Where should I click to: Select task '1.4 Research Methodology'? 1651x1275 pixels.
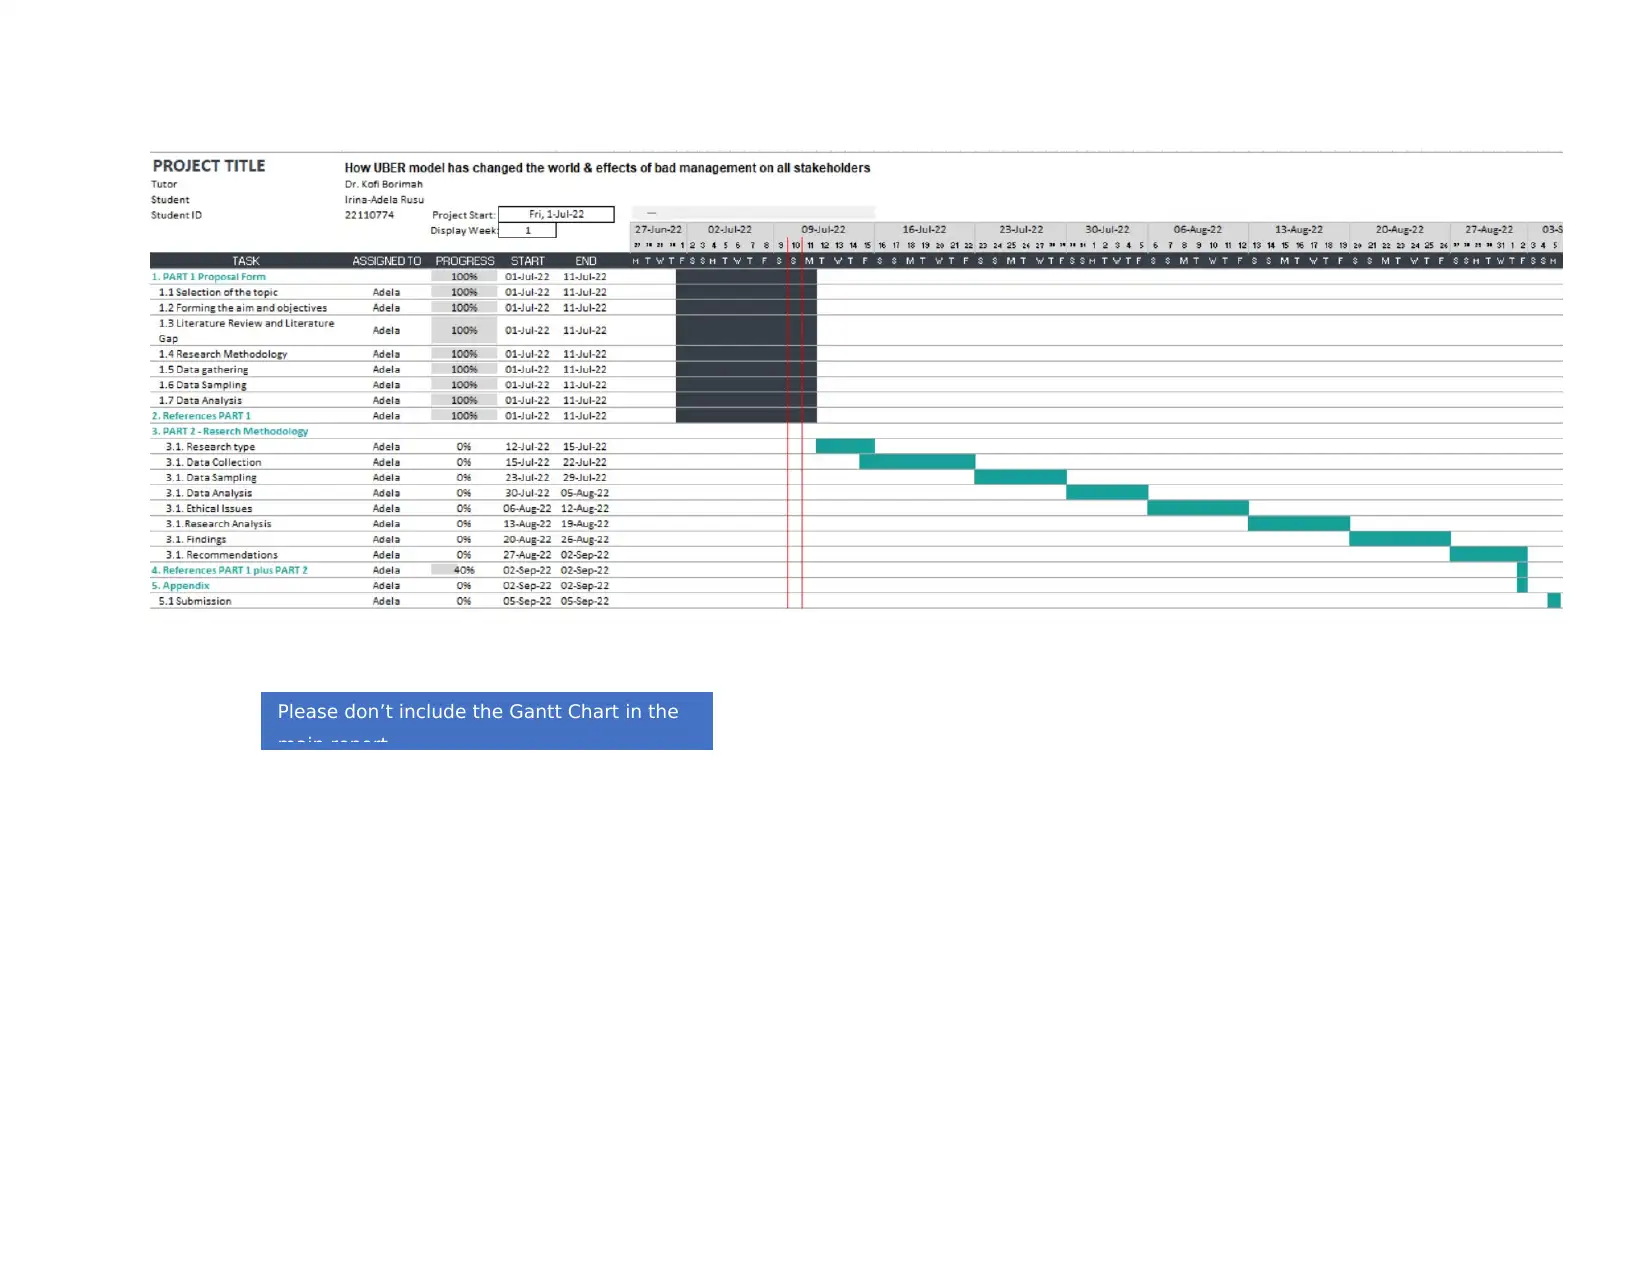(222, 354)
